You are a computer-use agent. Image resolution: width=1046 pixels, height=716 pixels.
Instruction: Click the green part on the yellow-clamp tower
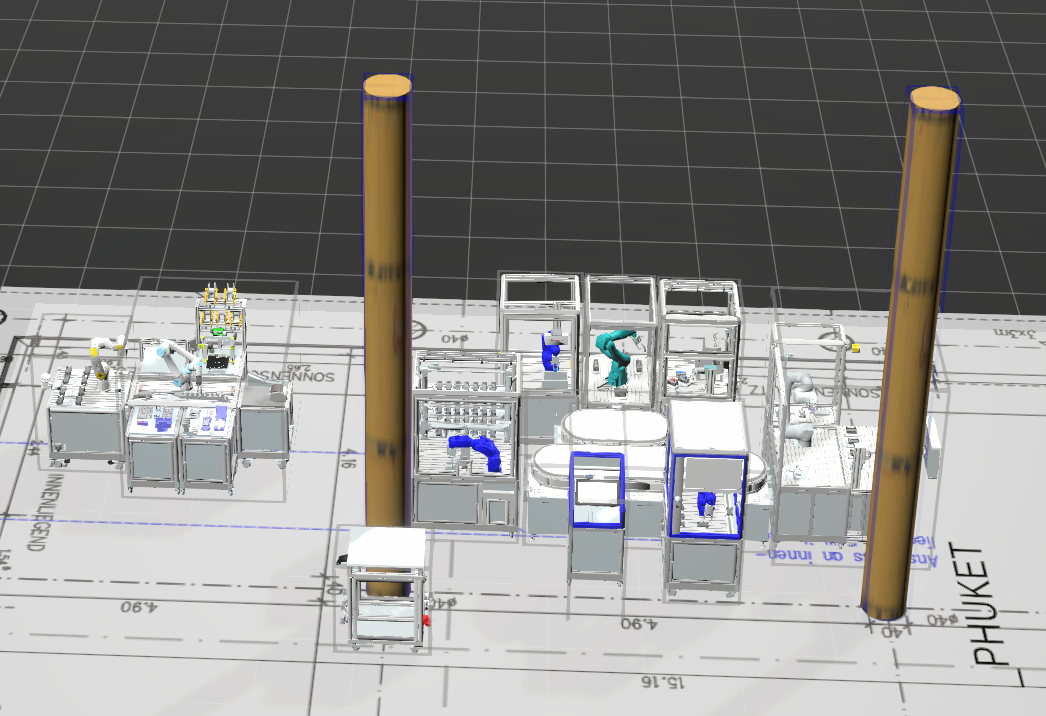click(x=218, y=327)
